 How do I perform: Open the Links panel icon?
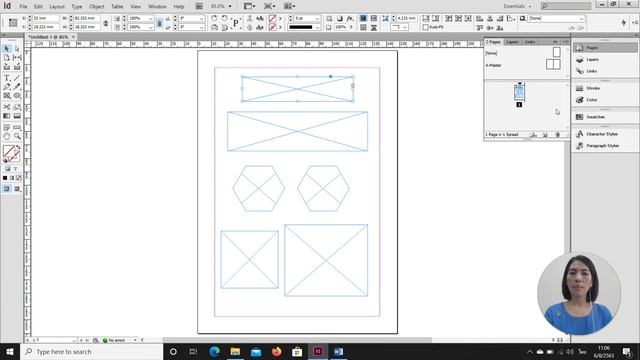pos(579,71)
